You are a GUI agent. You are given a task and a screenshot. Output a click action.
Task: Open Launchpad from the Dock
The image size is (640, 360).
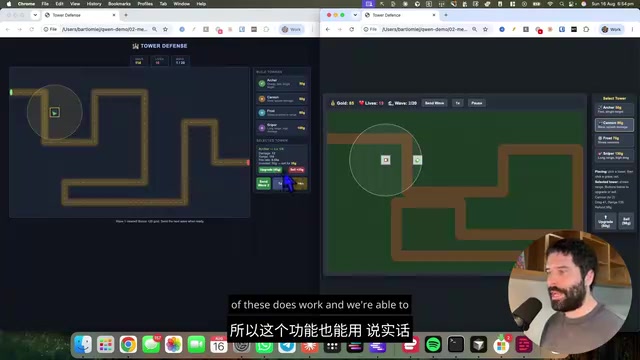[x=106, y=345]
